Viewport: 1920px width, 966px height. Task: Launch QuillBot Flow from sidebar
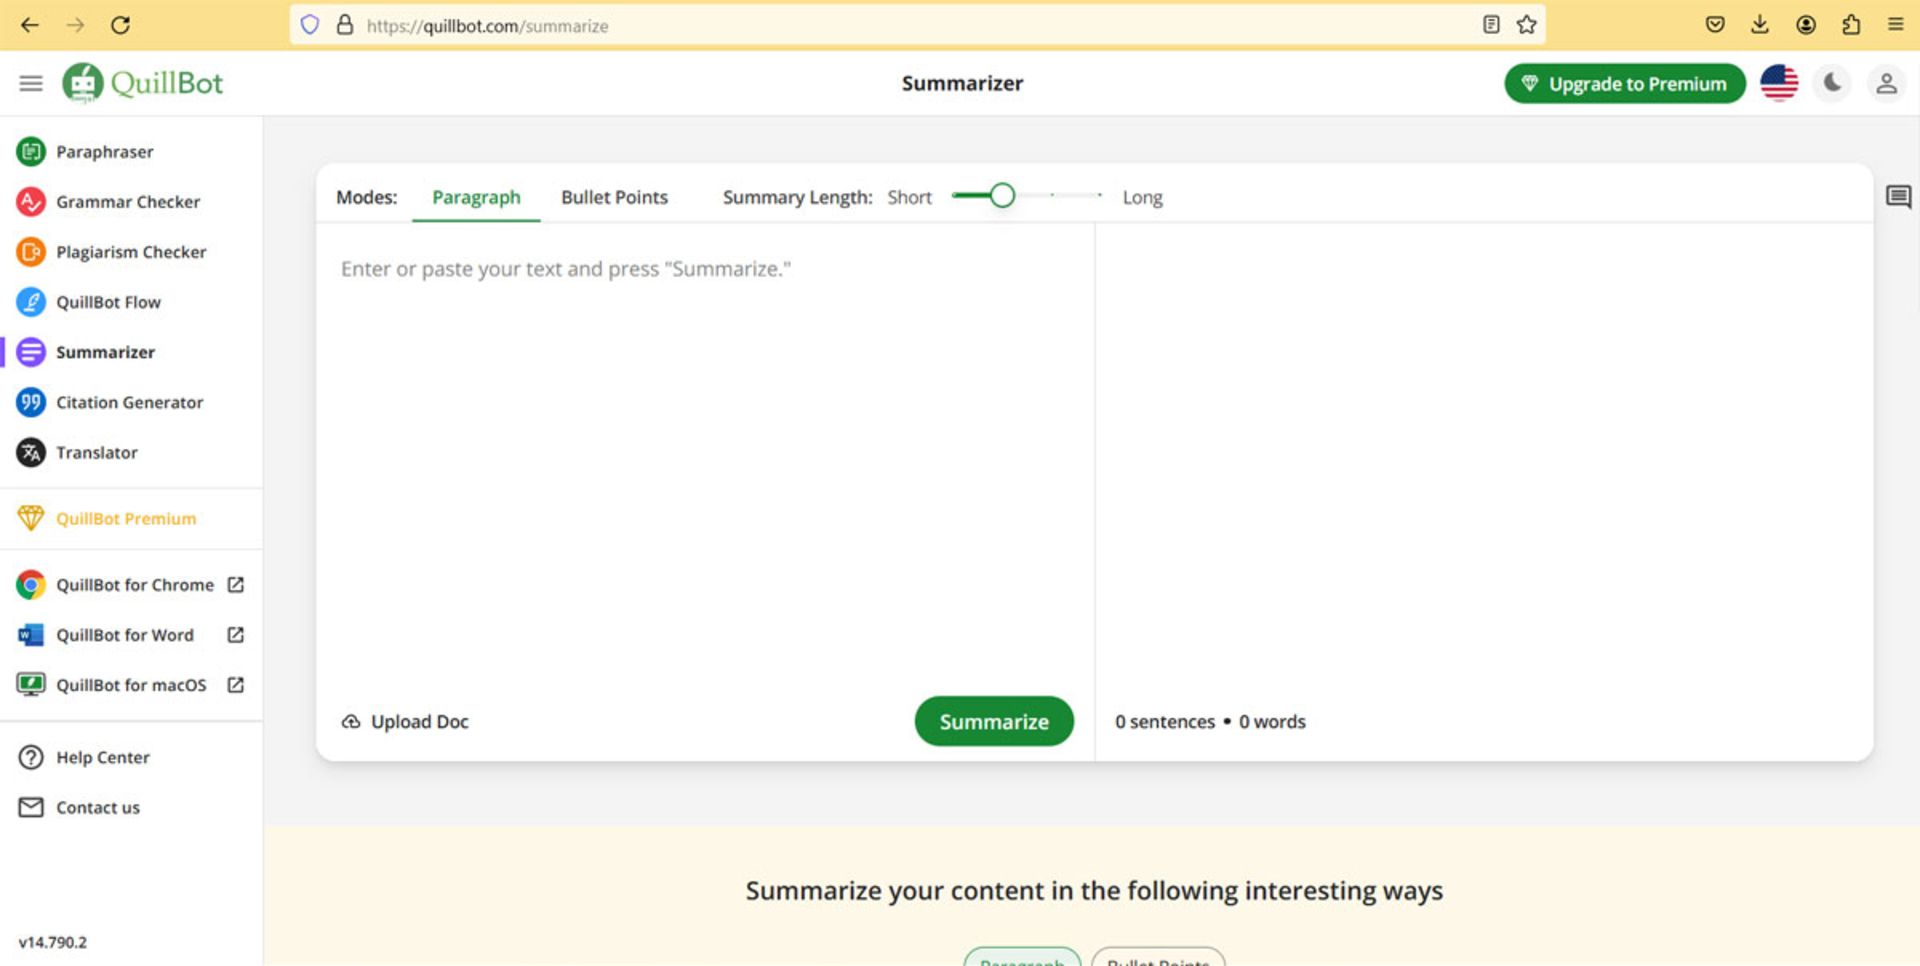[x=107, y=302]
